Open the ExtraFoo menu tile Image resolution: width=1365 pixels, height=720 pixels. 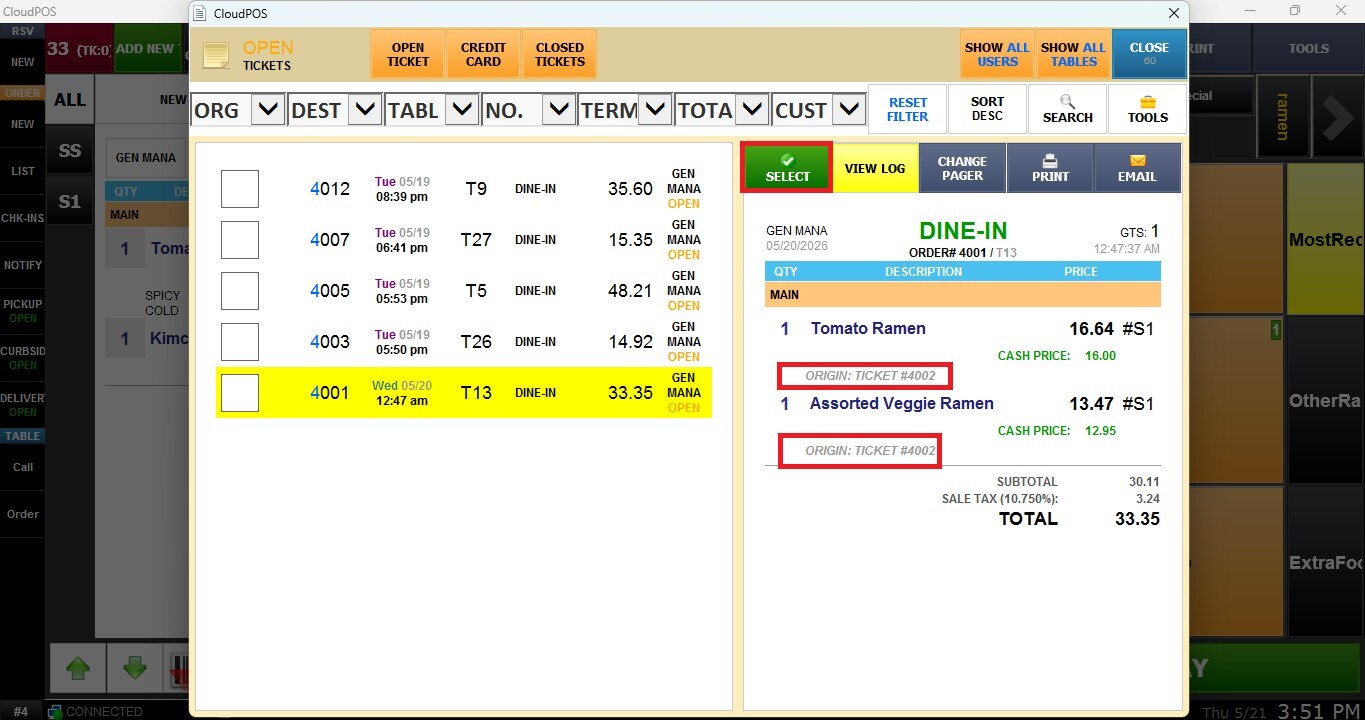click(1325, 563)
